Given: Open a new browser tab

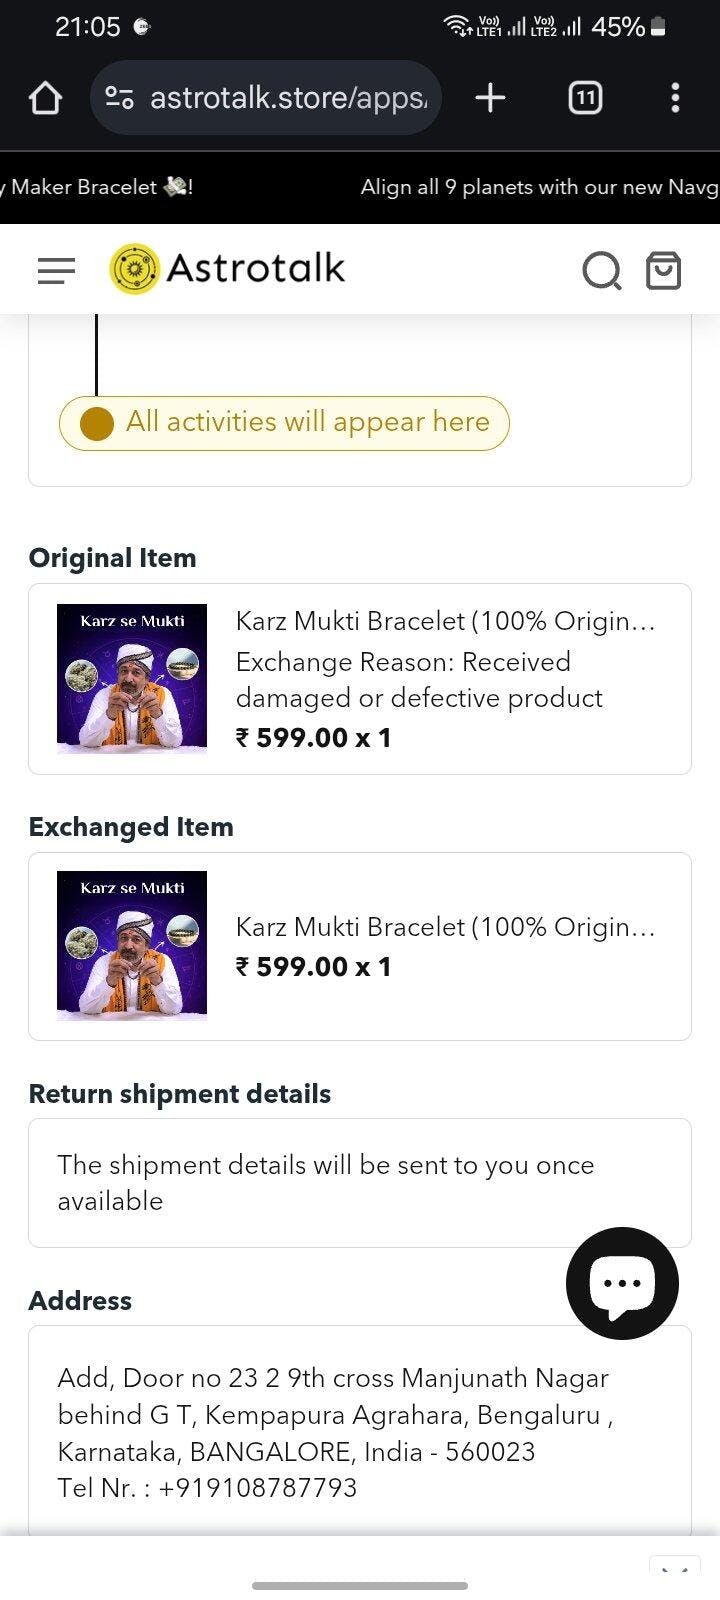Looking at the screenshot, I should 490,98.
